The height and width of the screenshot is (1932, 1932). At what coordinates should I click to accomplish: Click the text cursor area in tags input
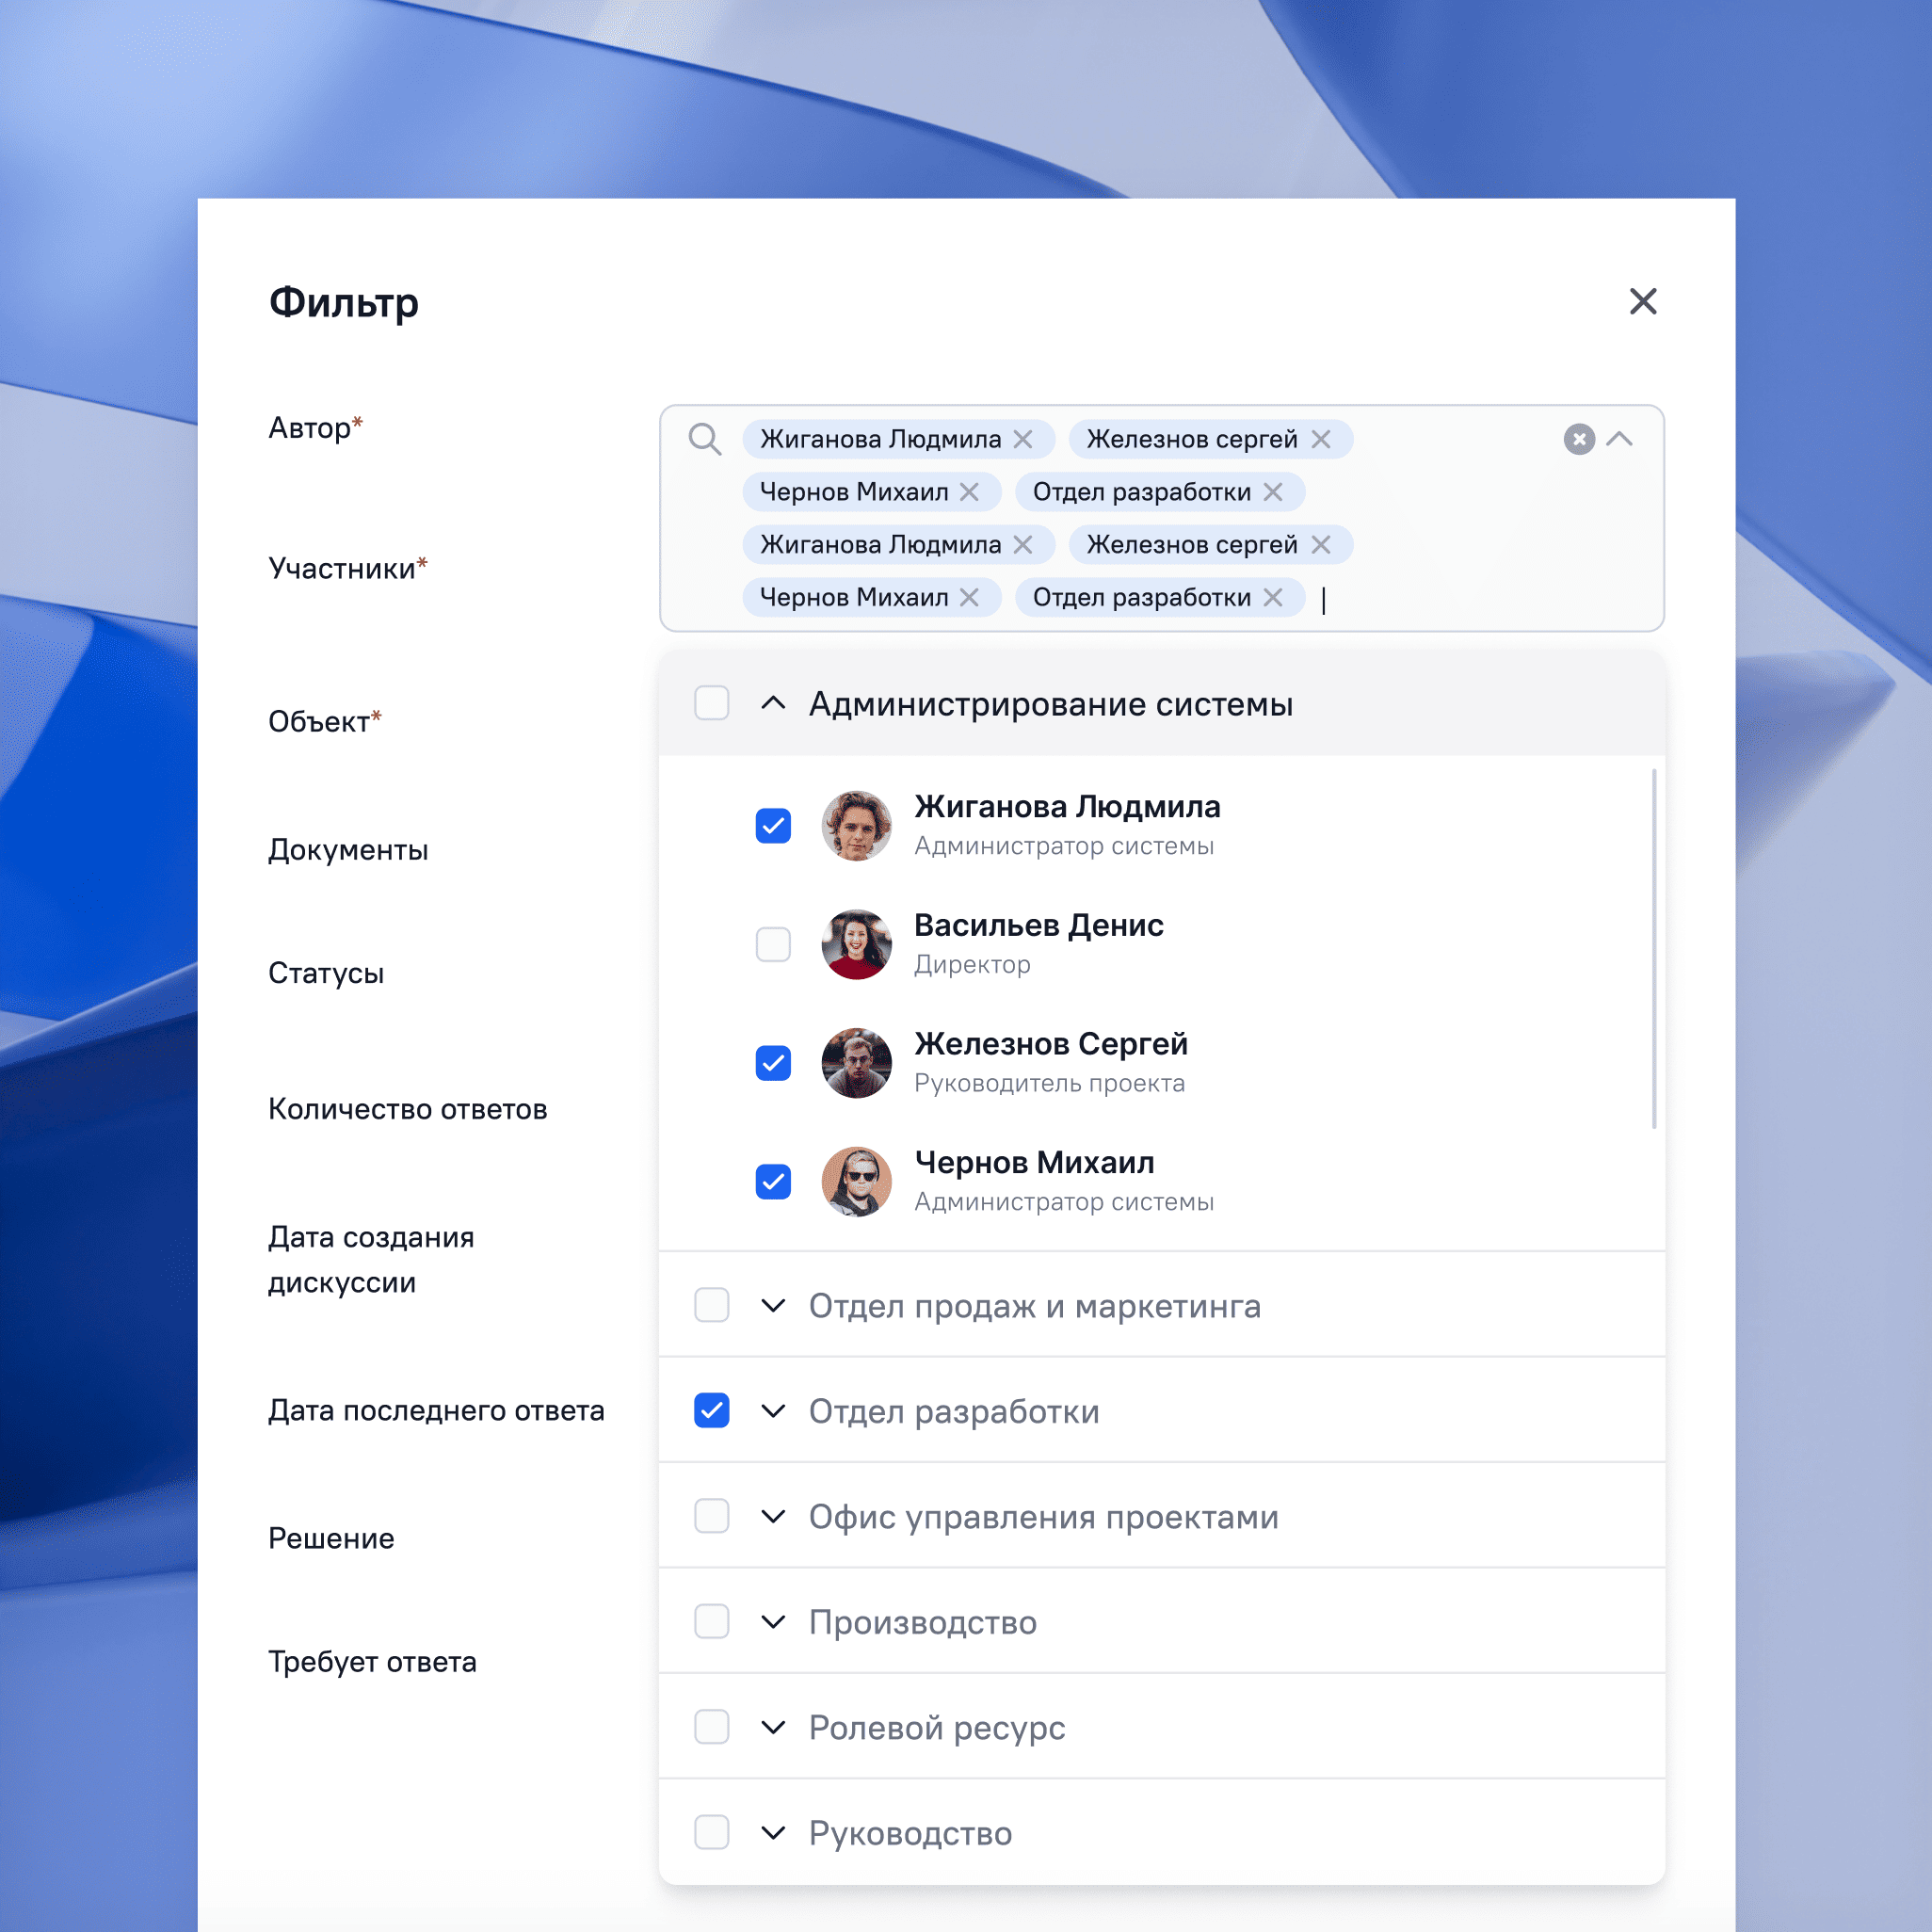(x=1324, y=599)
